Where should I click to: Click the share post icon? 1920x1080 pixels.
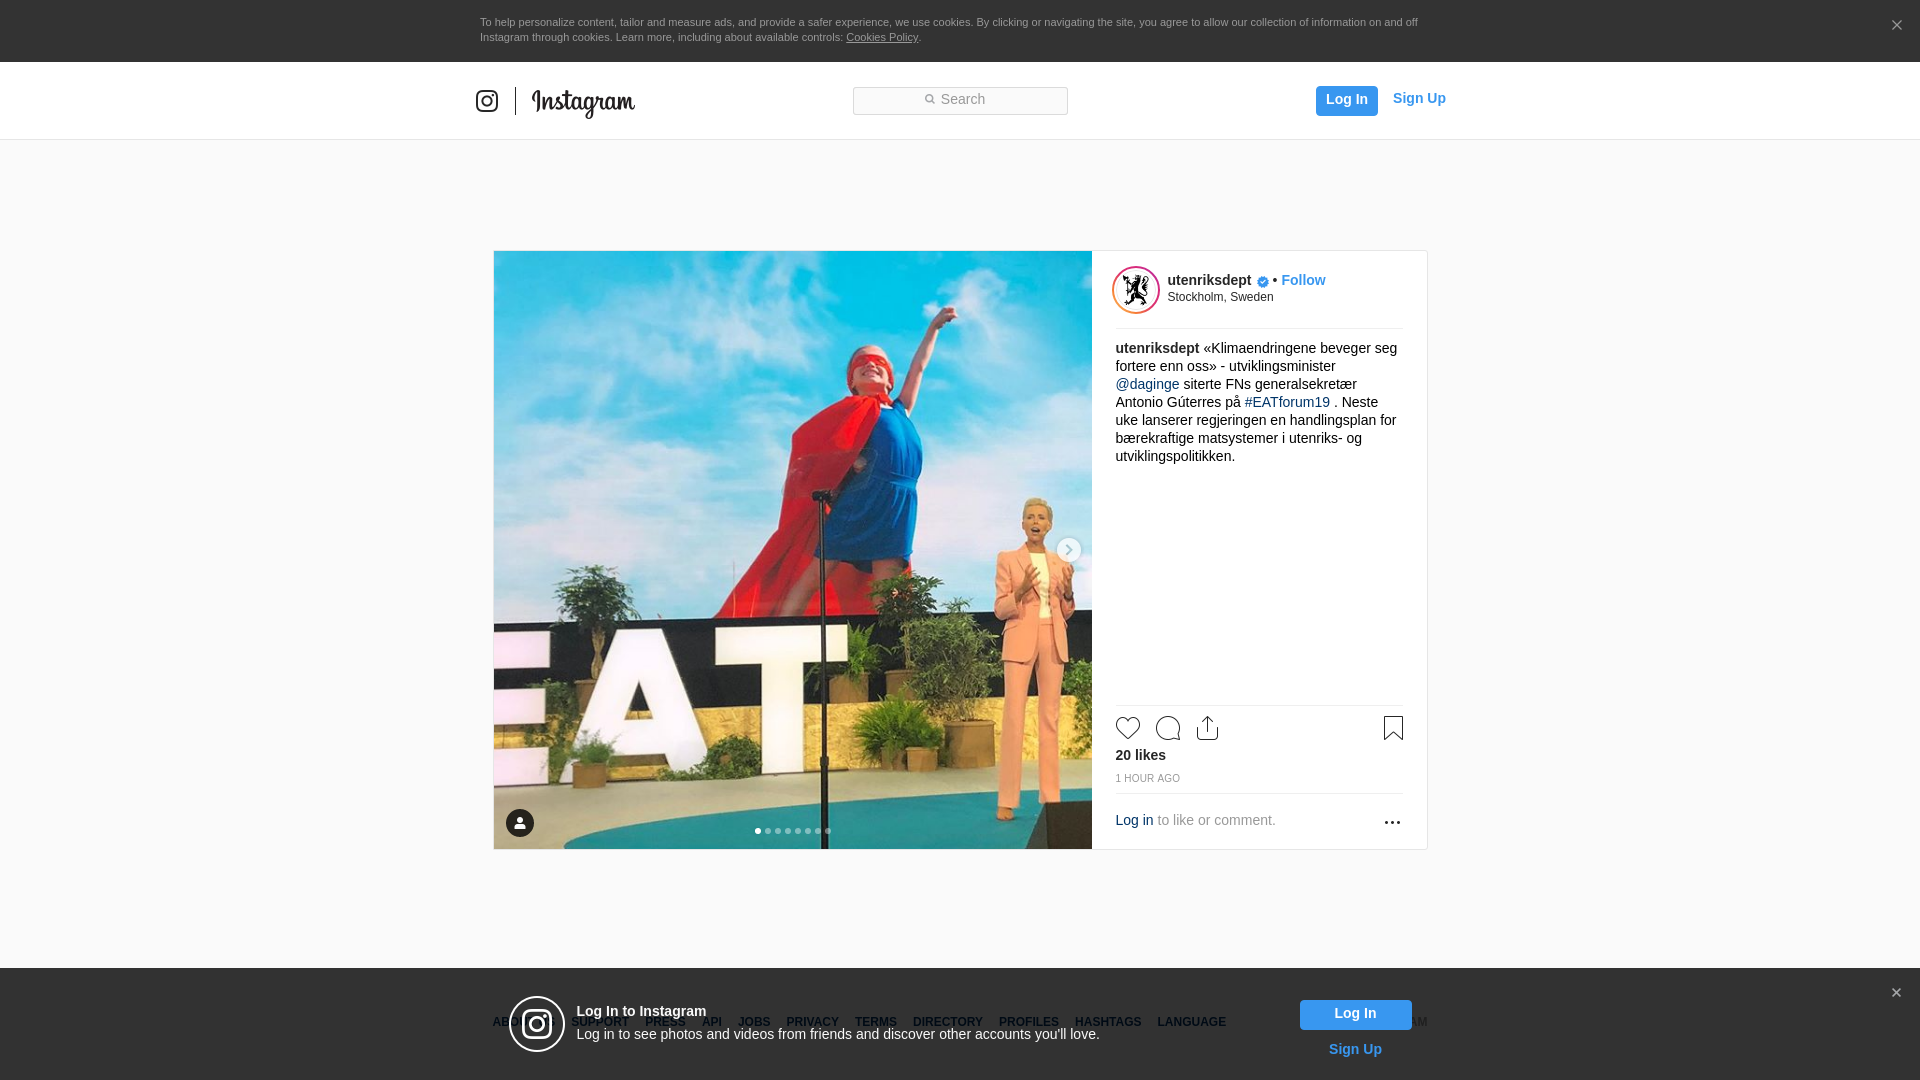click(1207, 728)
